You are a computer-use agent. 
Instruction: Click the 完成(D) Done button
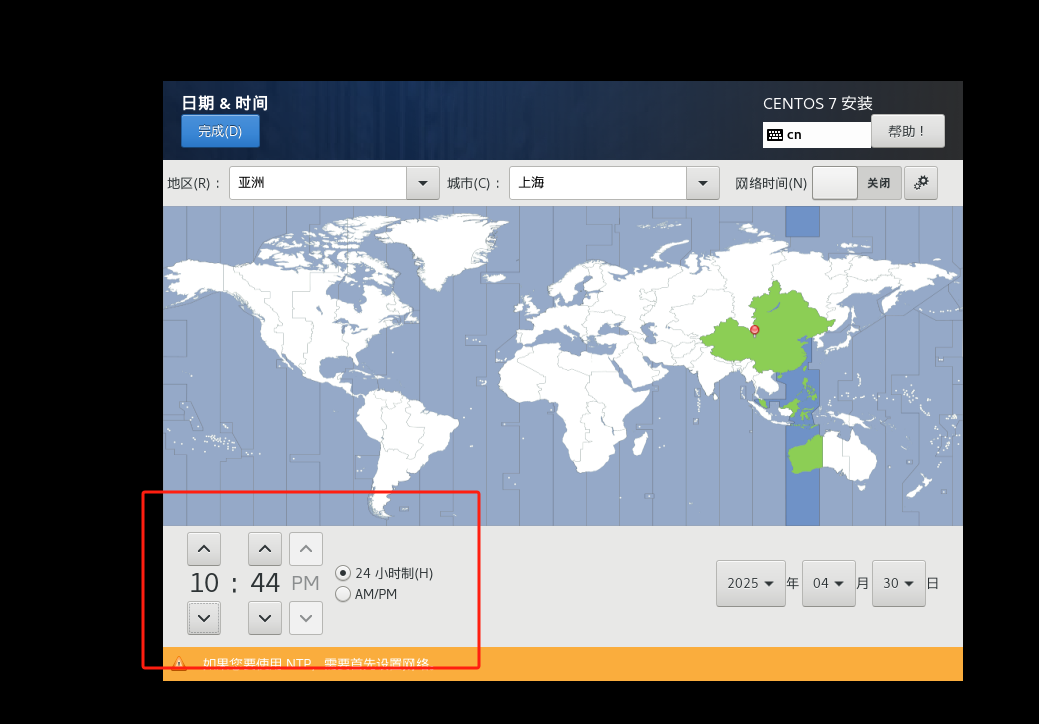tap(220, 131)
